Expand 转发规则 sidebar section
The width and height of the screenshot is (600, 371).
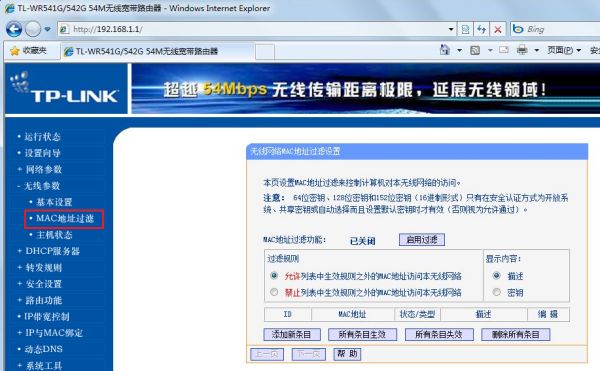point(44,268)
